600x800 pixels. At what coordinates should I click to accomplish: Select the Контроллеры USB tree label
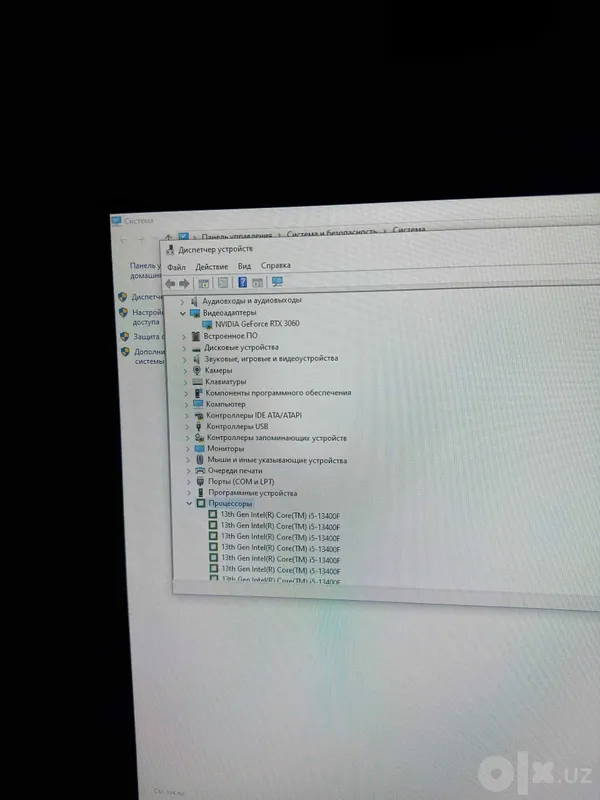click(237, 427)
